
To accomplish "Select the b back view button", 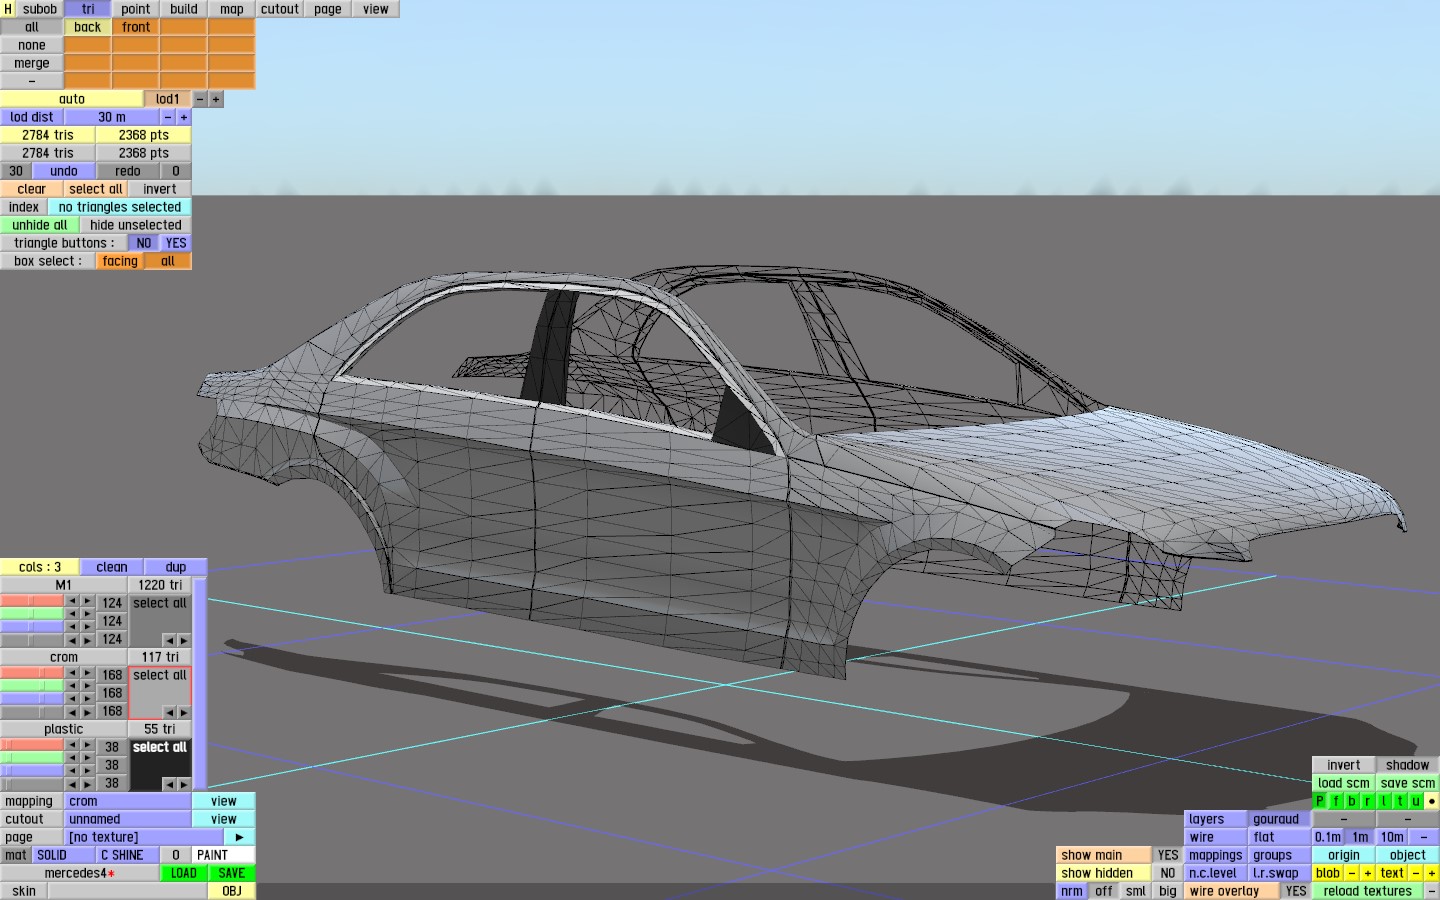I will point(1352,801).
